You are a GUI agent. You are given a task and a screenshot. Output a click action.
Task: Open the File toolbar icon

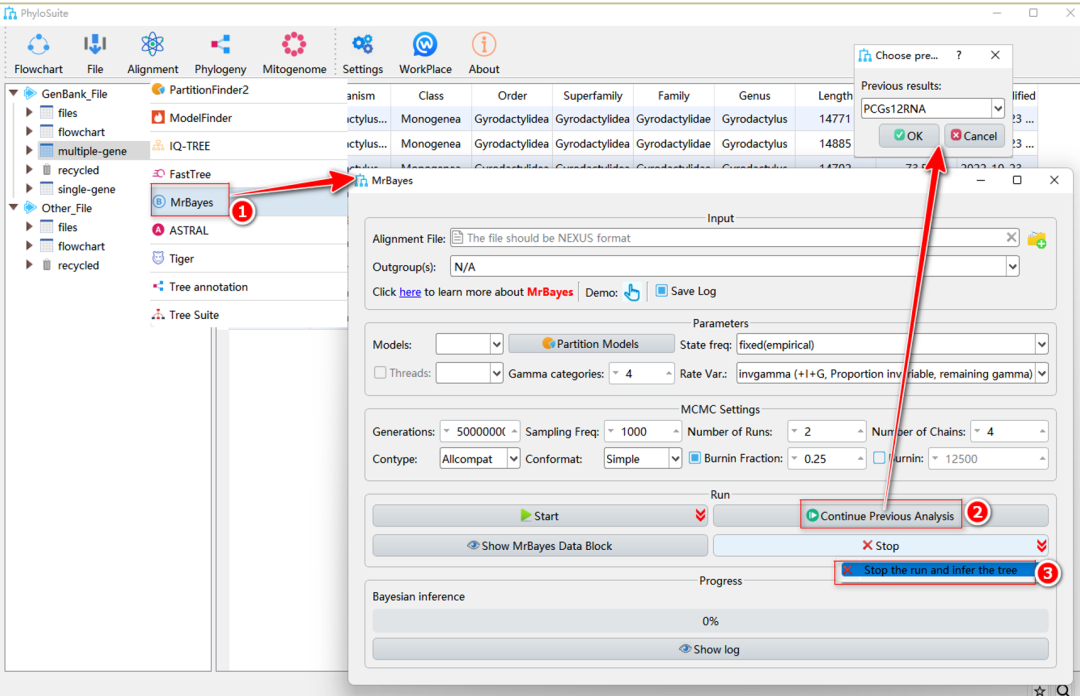point(95,54)
